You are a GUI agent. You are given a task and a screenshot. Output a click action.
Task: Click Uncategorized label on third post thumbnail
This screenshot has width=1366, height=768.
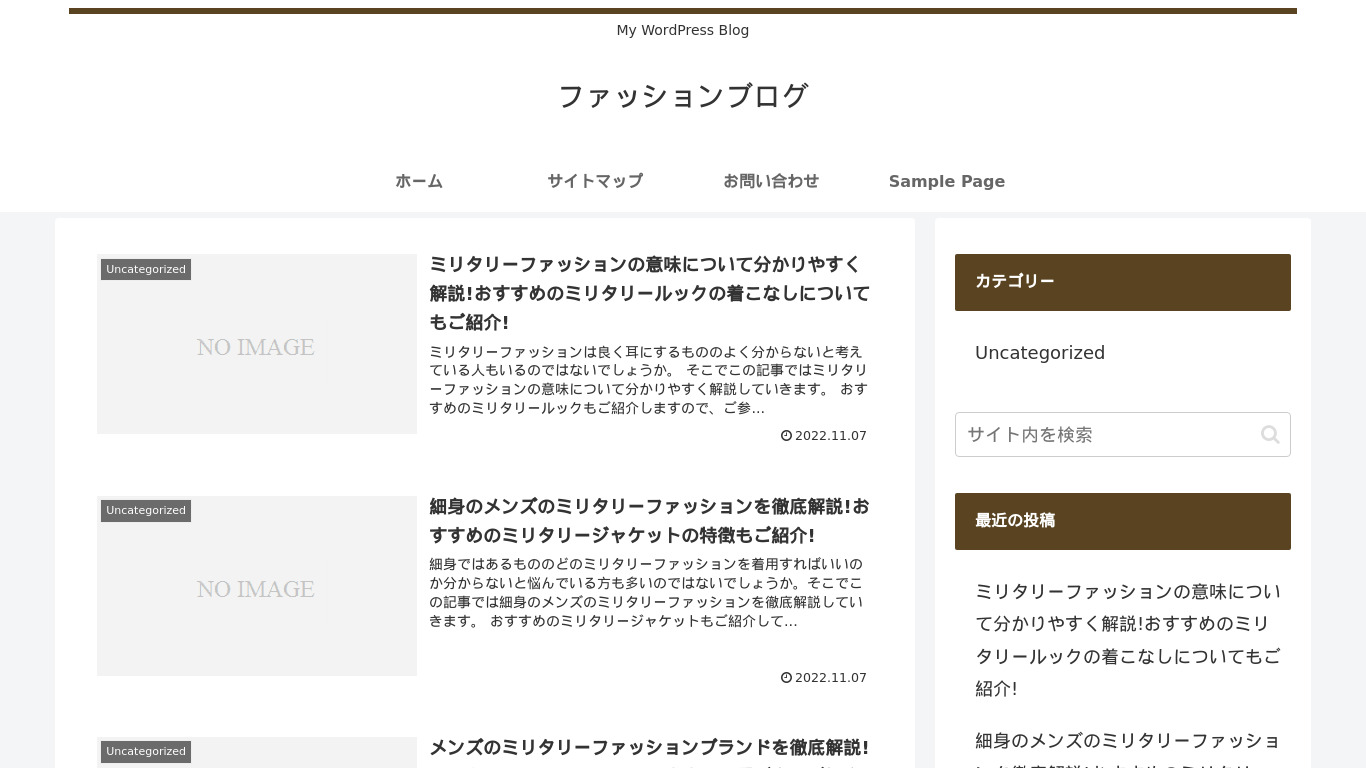(x=146, y=752)
